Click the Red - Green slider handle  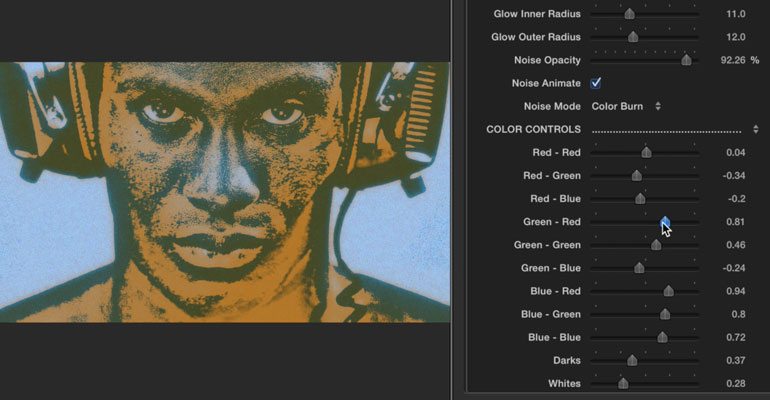point(637,176)
